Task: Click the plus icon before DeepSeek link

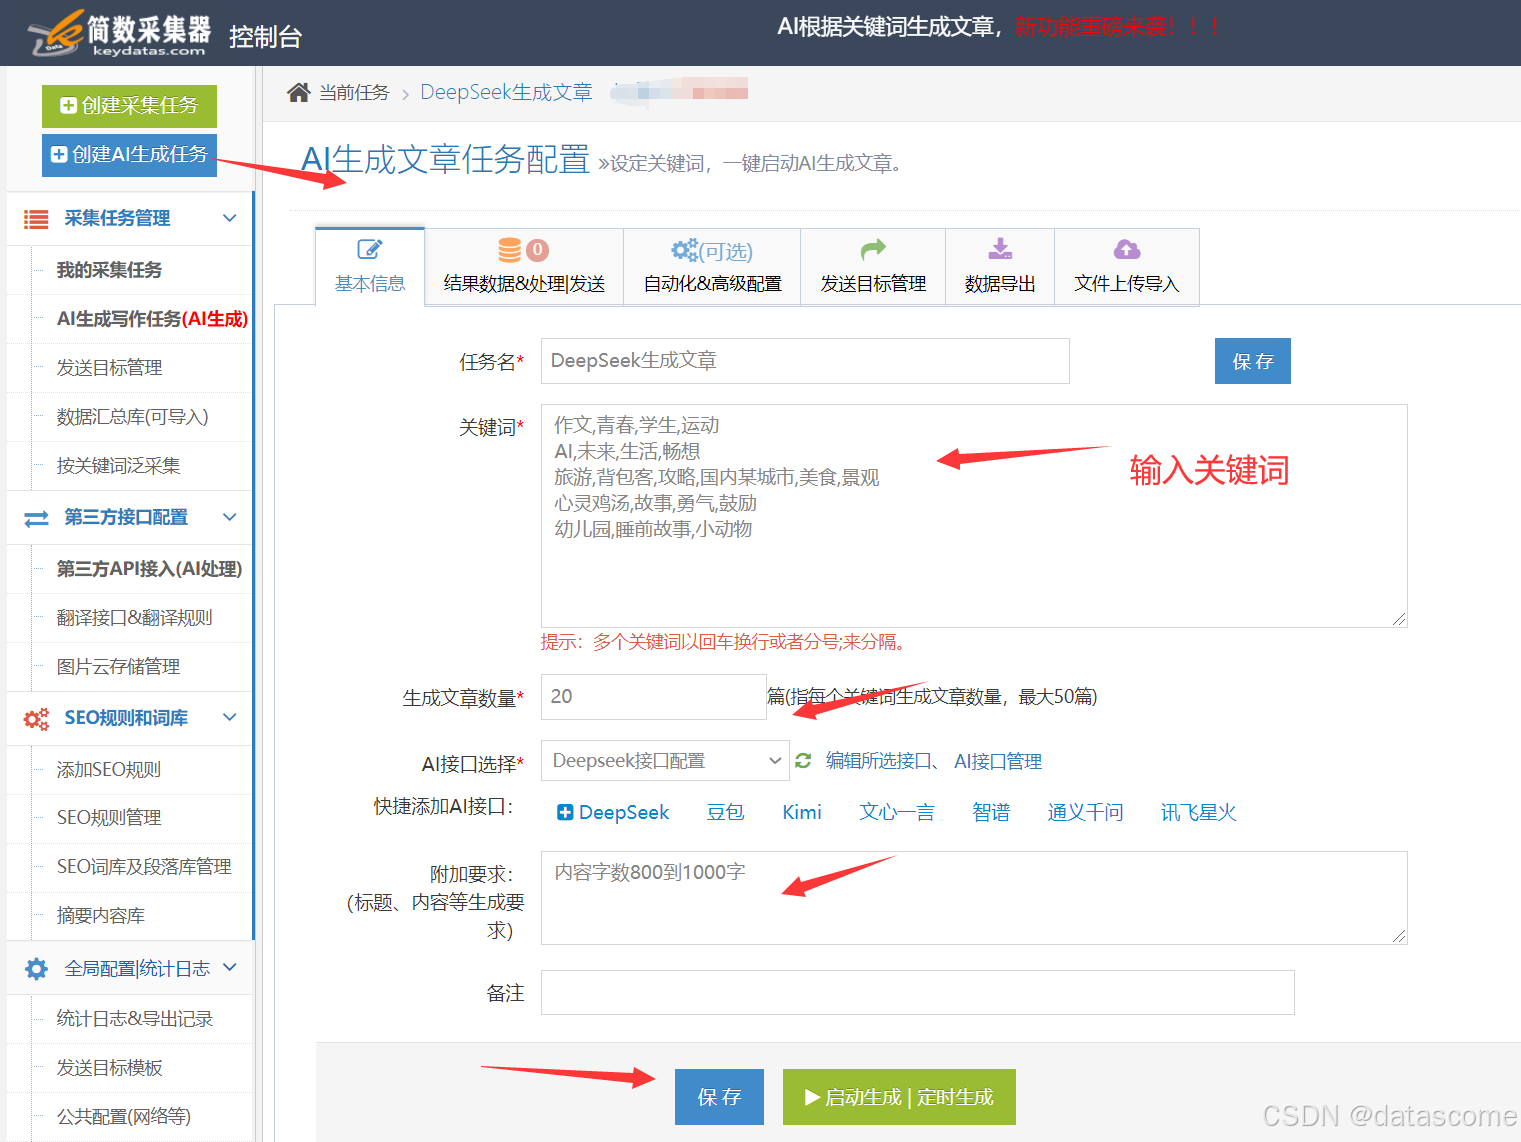Action: tap(565, 812)
